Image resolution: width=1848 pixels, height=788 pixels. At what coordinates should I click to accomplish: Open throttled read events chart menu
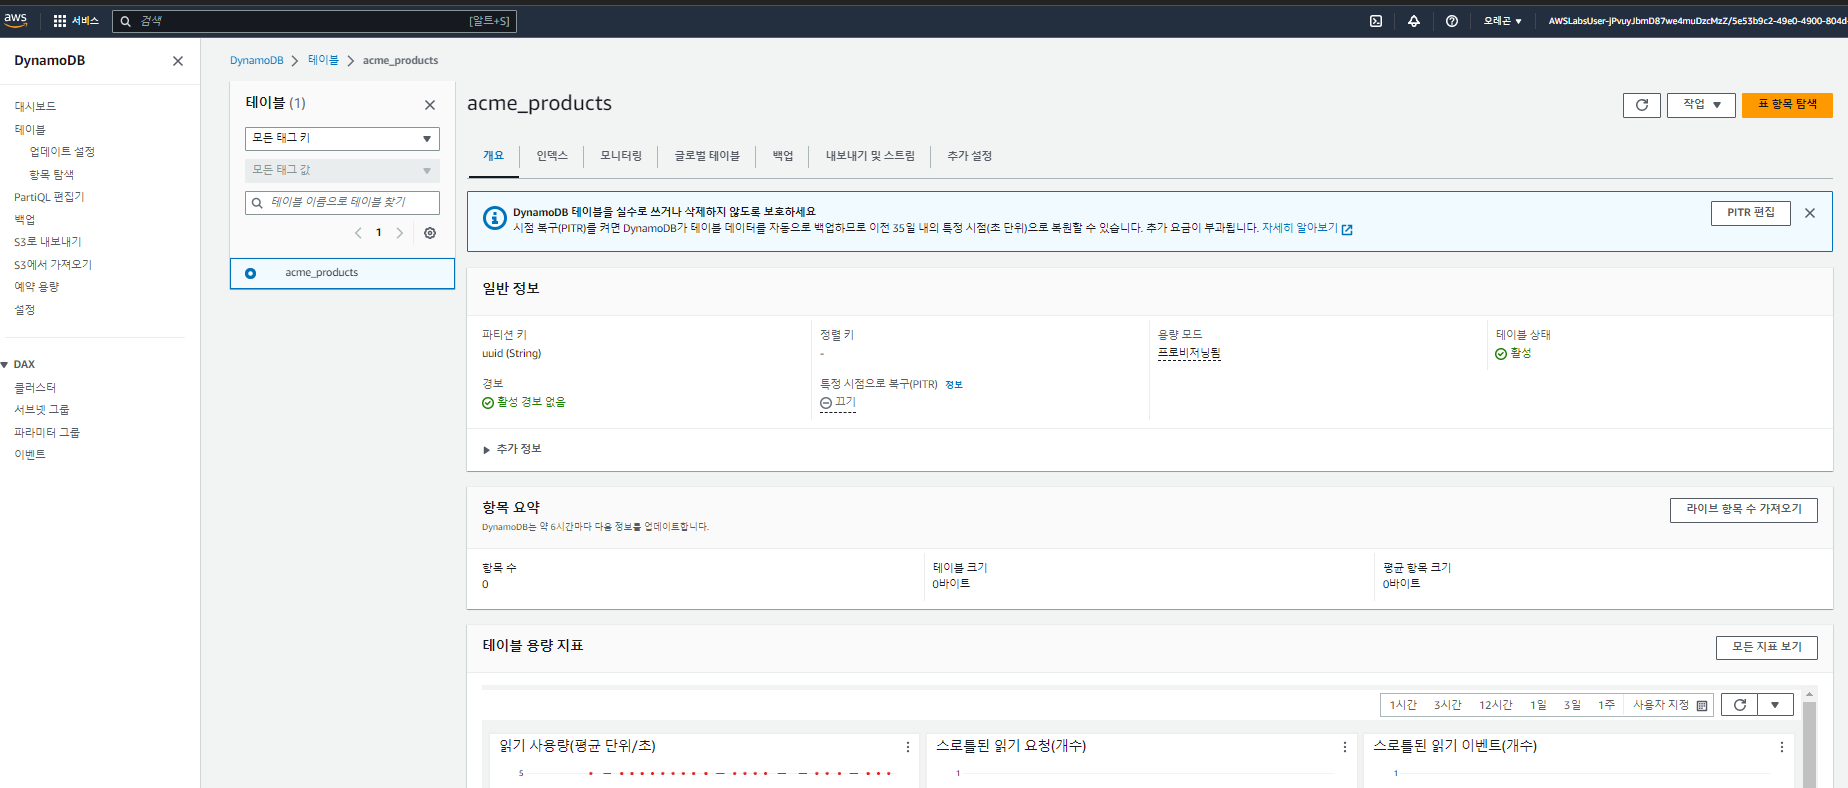pyautogui.click(x=1782, y=747)
